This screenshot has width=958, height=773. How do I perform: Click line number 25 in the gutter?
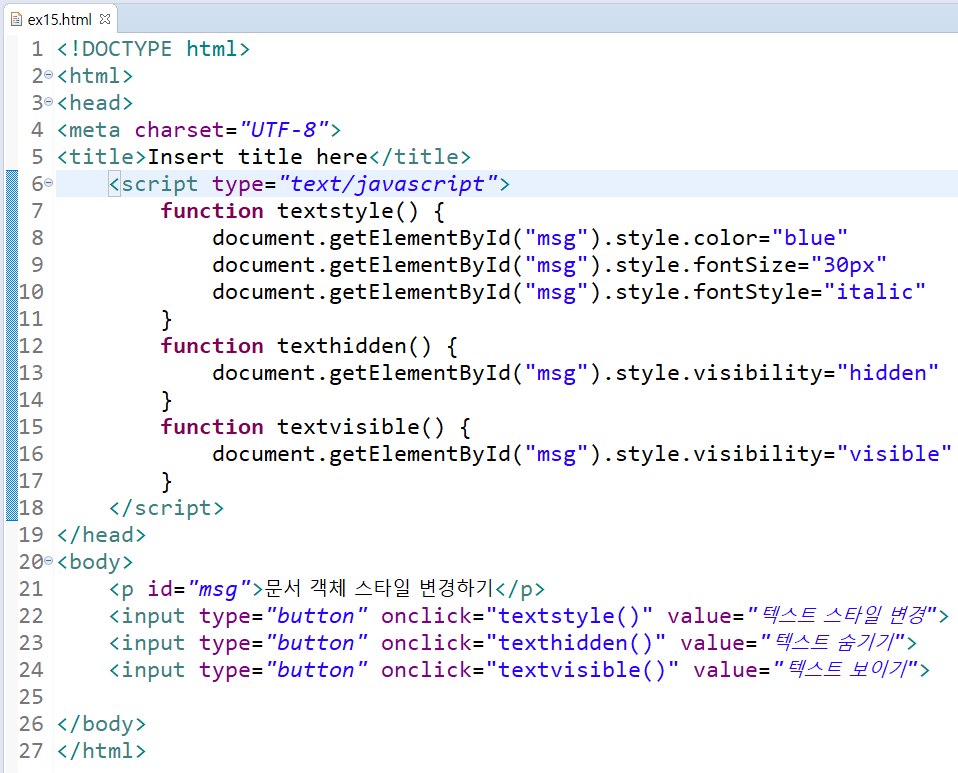pyautogui.click(x=31, y=697)
